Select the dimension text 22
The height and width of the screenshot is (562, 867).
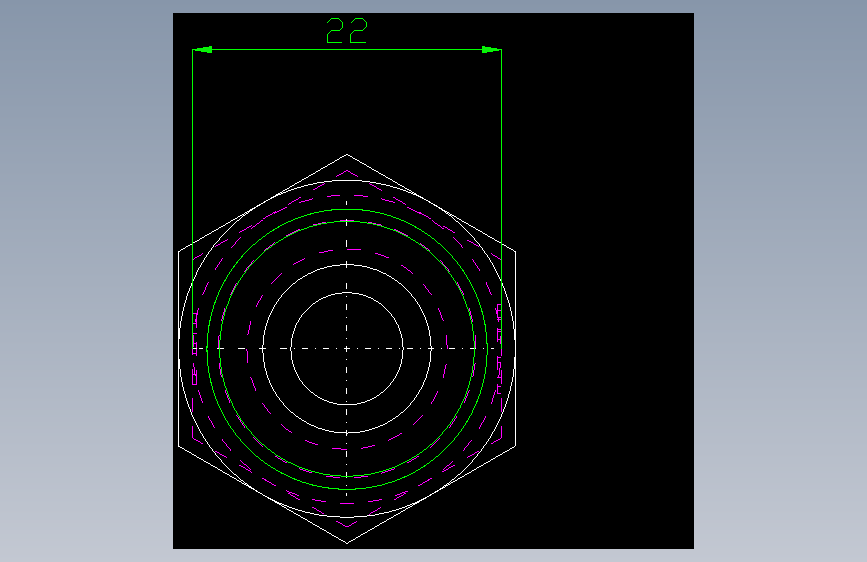point(347,31)
